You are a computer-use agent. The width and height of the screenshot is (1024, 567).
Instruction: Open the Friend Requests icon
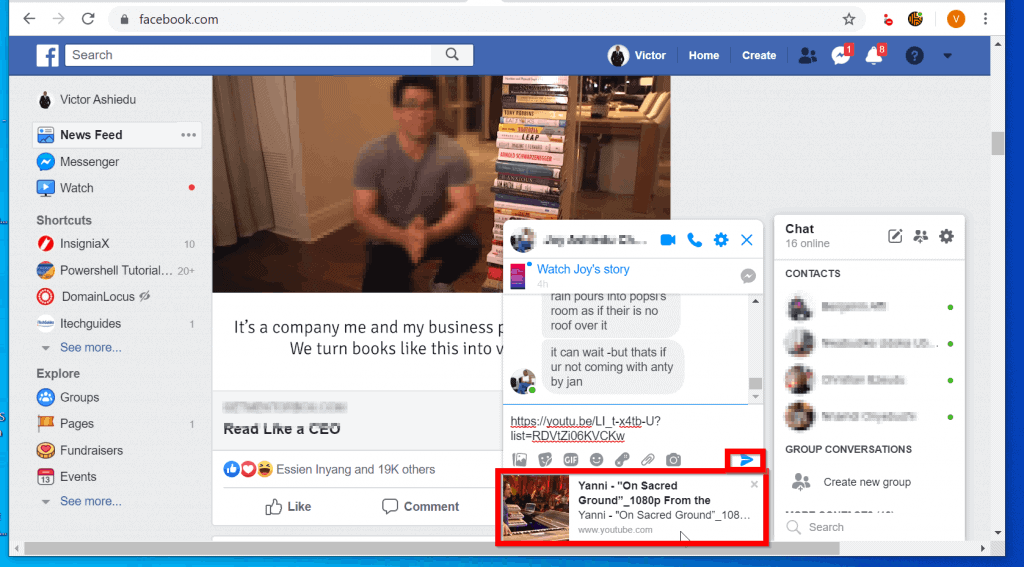pos(807,56)
